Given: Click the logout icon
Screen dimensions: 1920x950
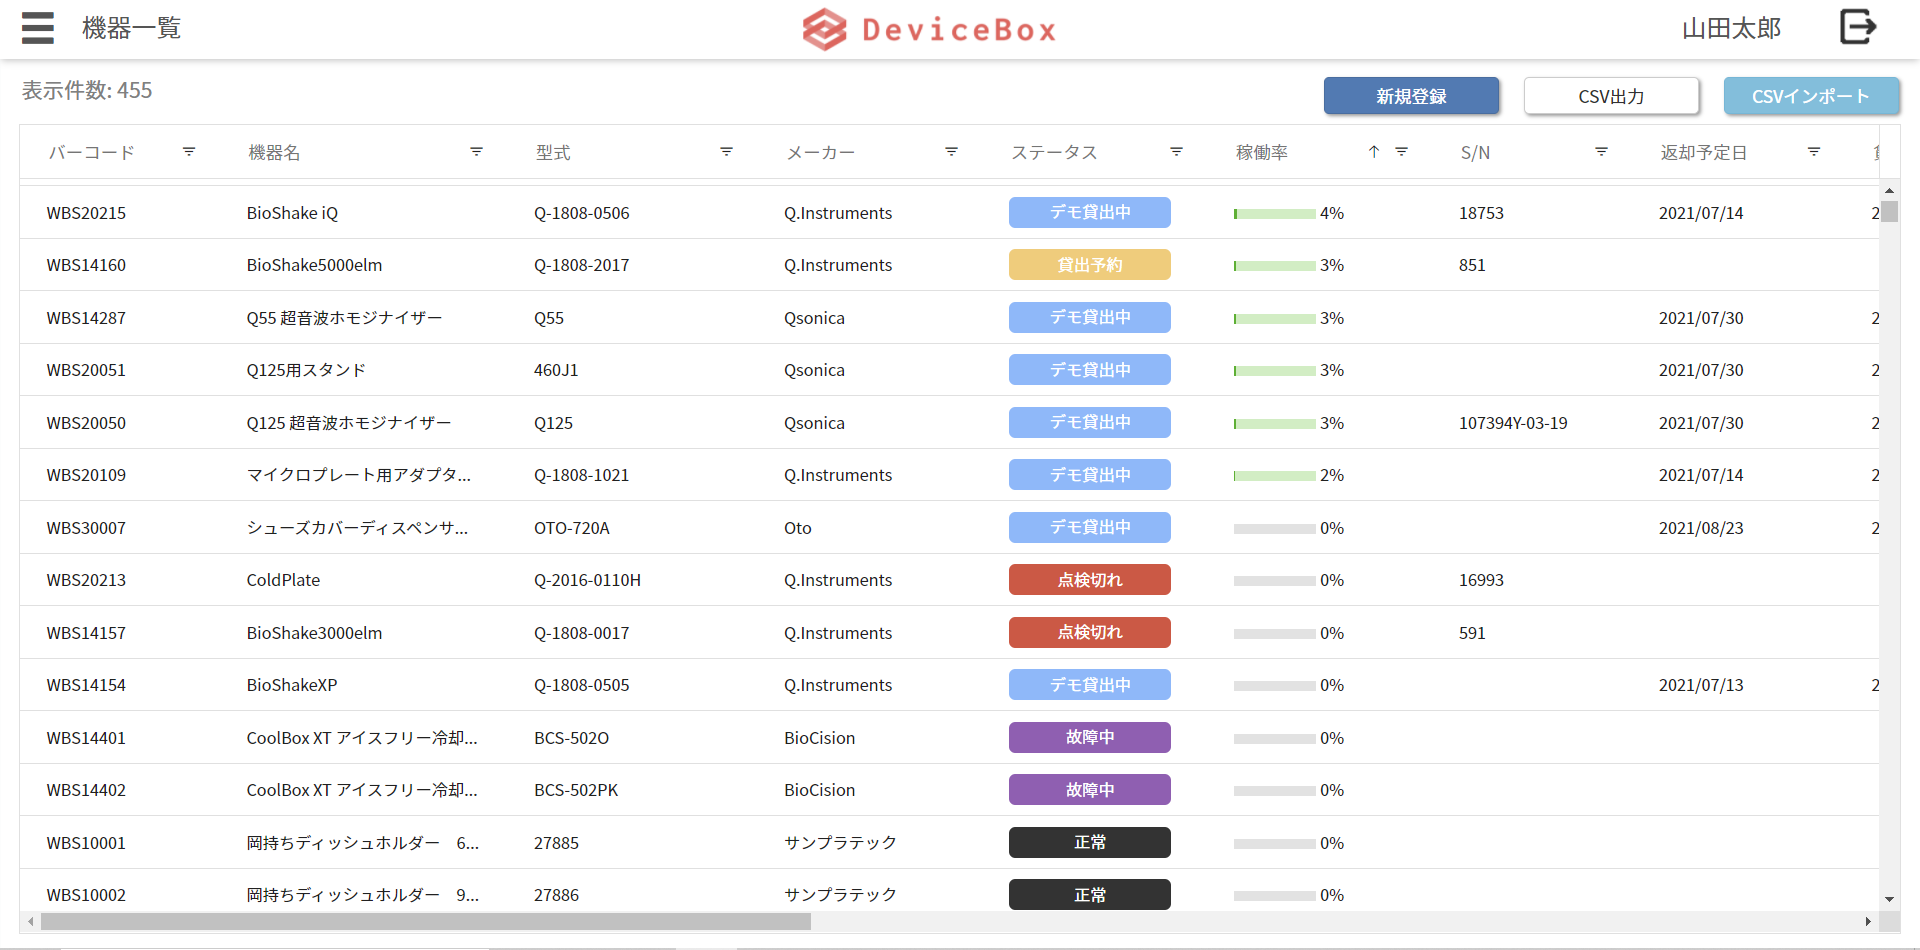Looking at the screenshot, I should (1857, 27).
